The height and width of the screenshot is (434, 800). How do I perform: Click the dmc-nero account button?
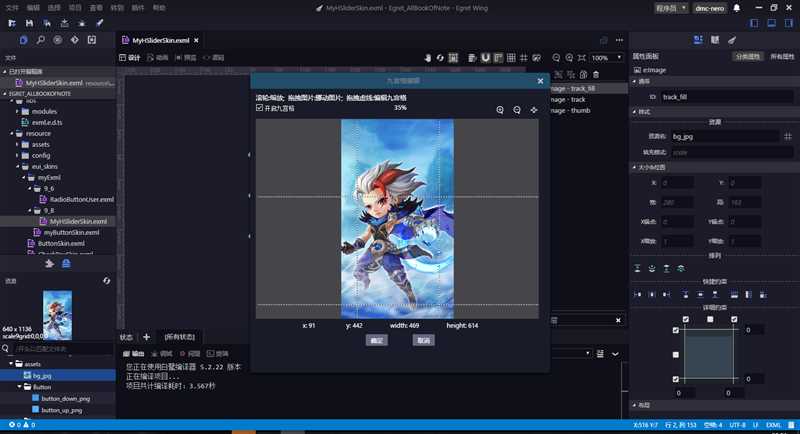[710, 8]
